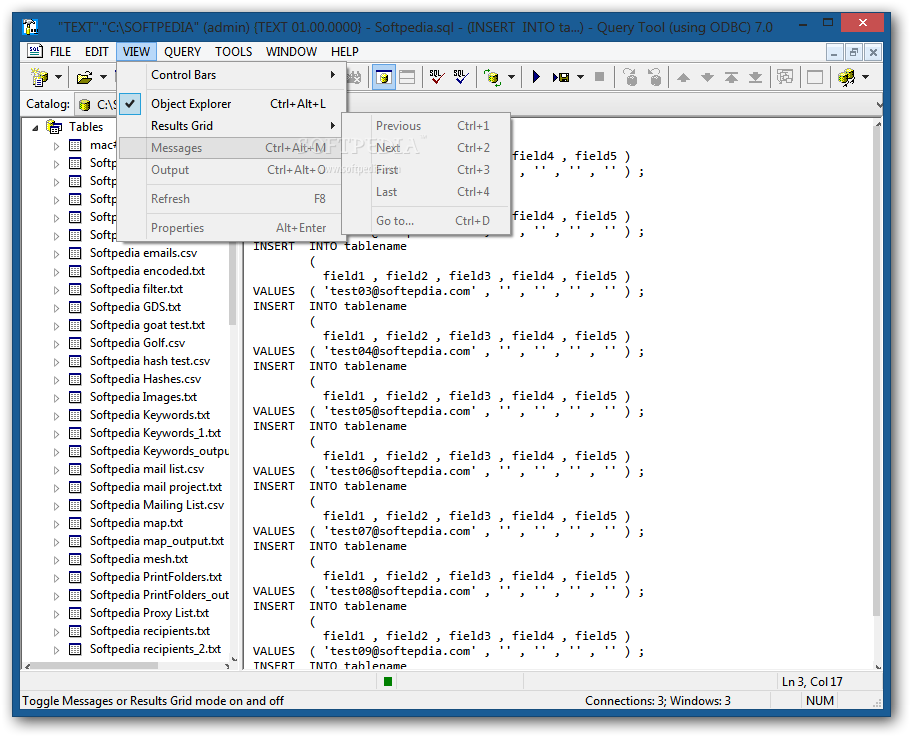Screen dimensions: 911x737
Task: Run the query with the Execute play icon
Action: (x=536, y=77)
